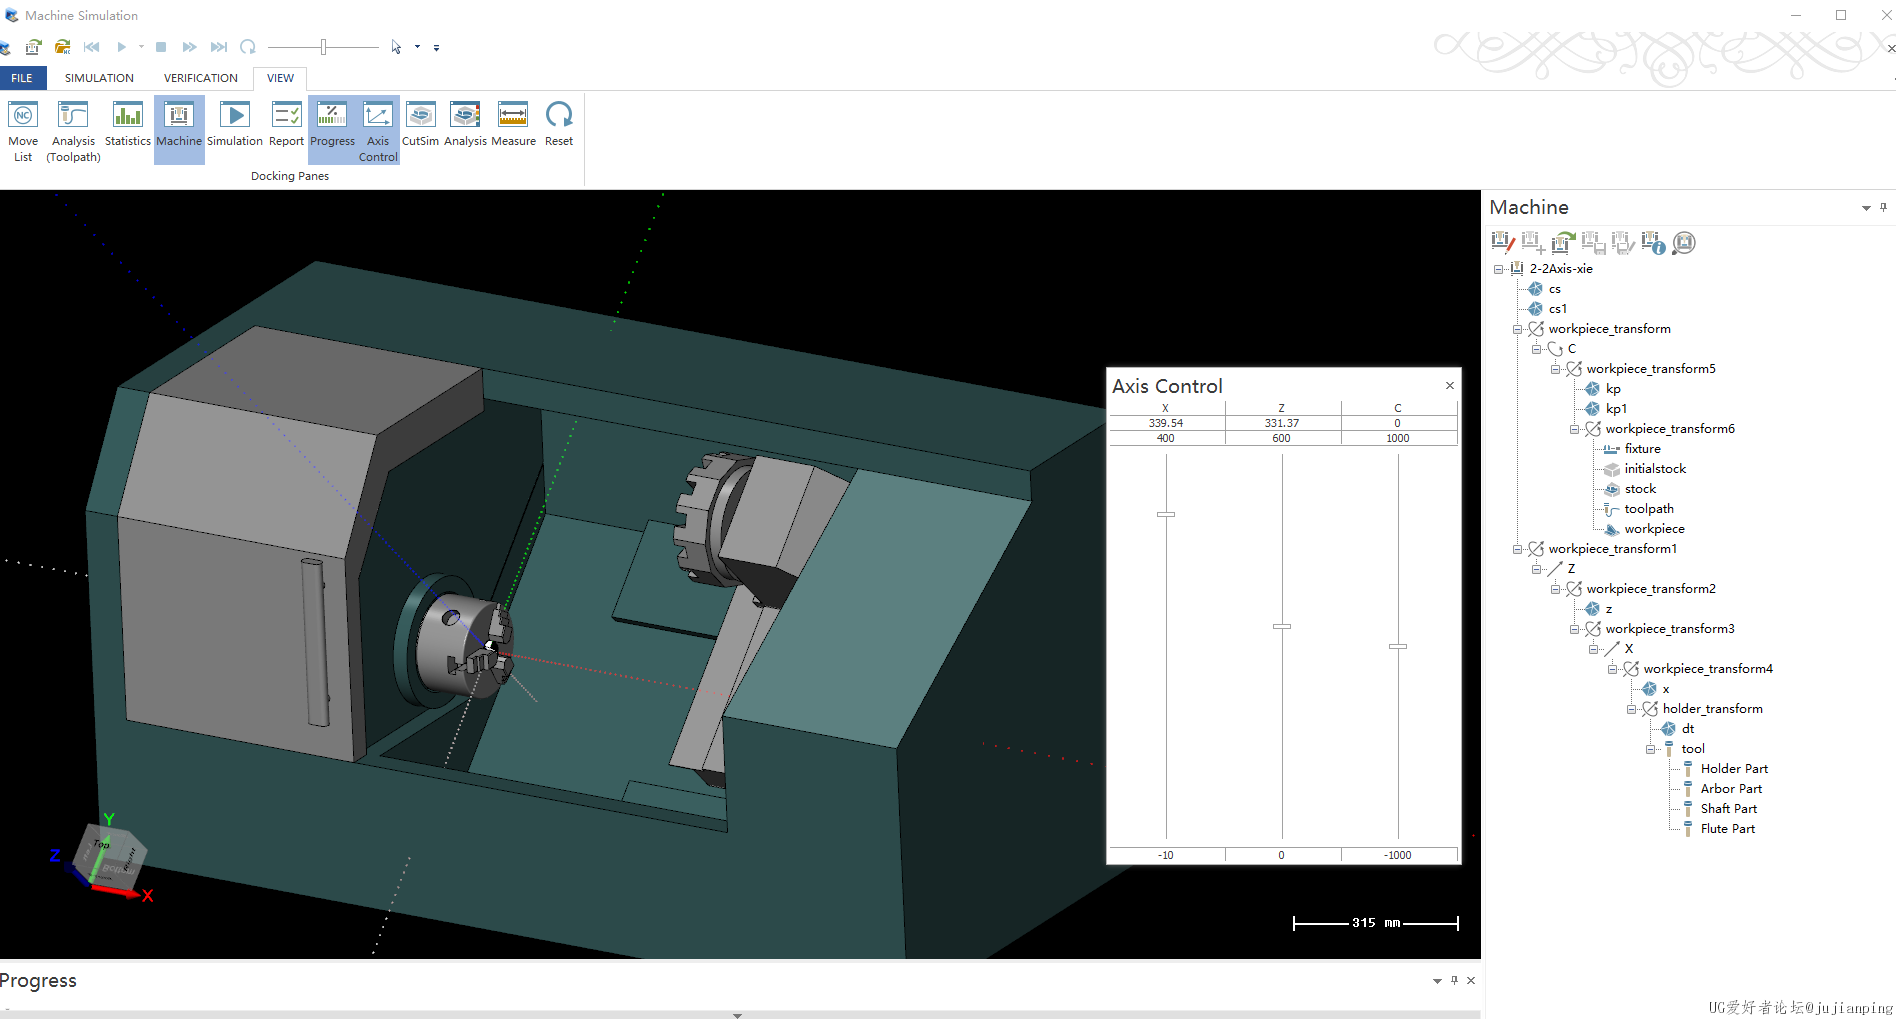Close the Axis Control panel

(1449, 385)
